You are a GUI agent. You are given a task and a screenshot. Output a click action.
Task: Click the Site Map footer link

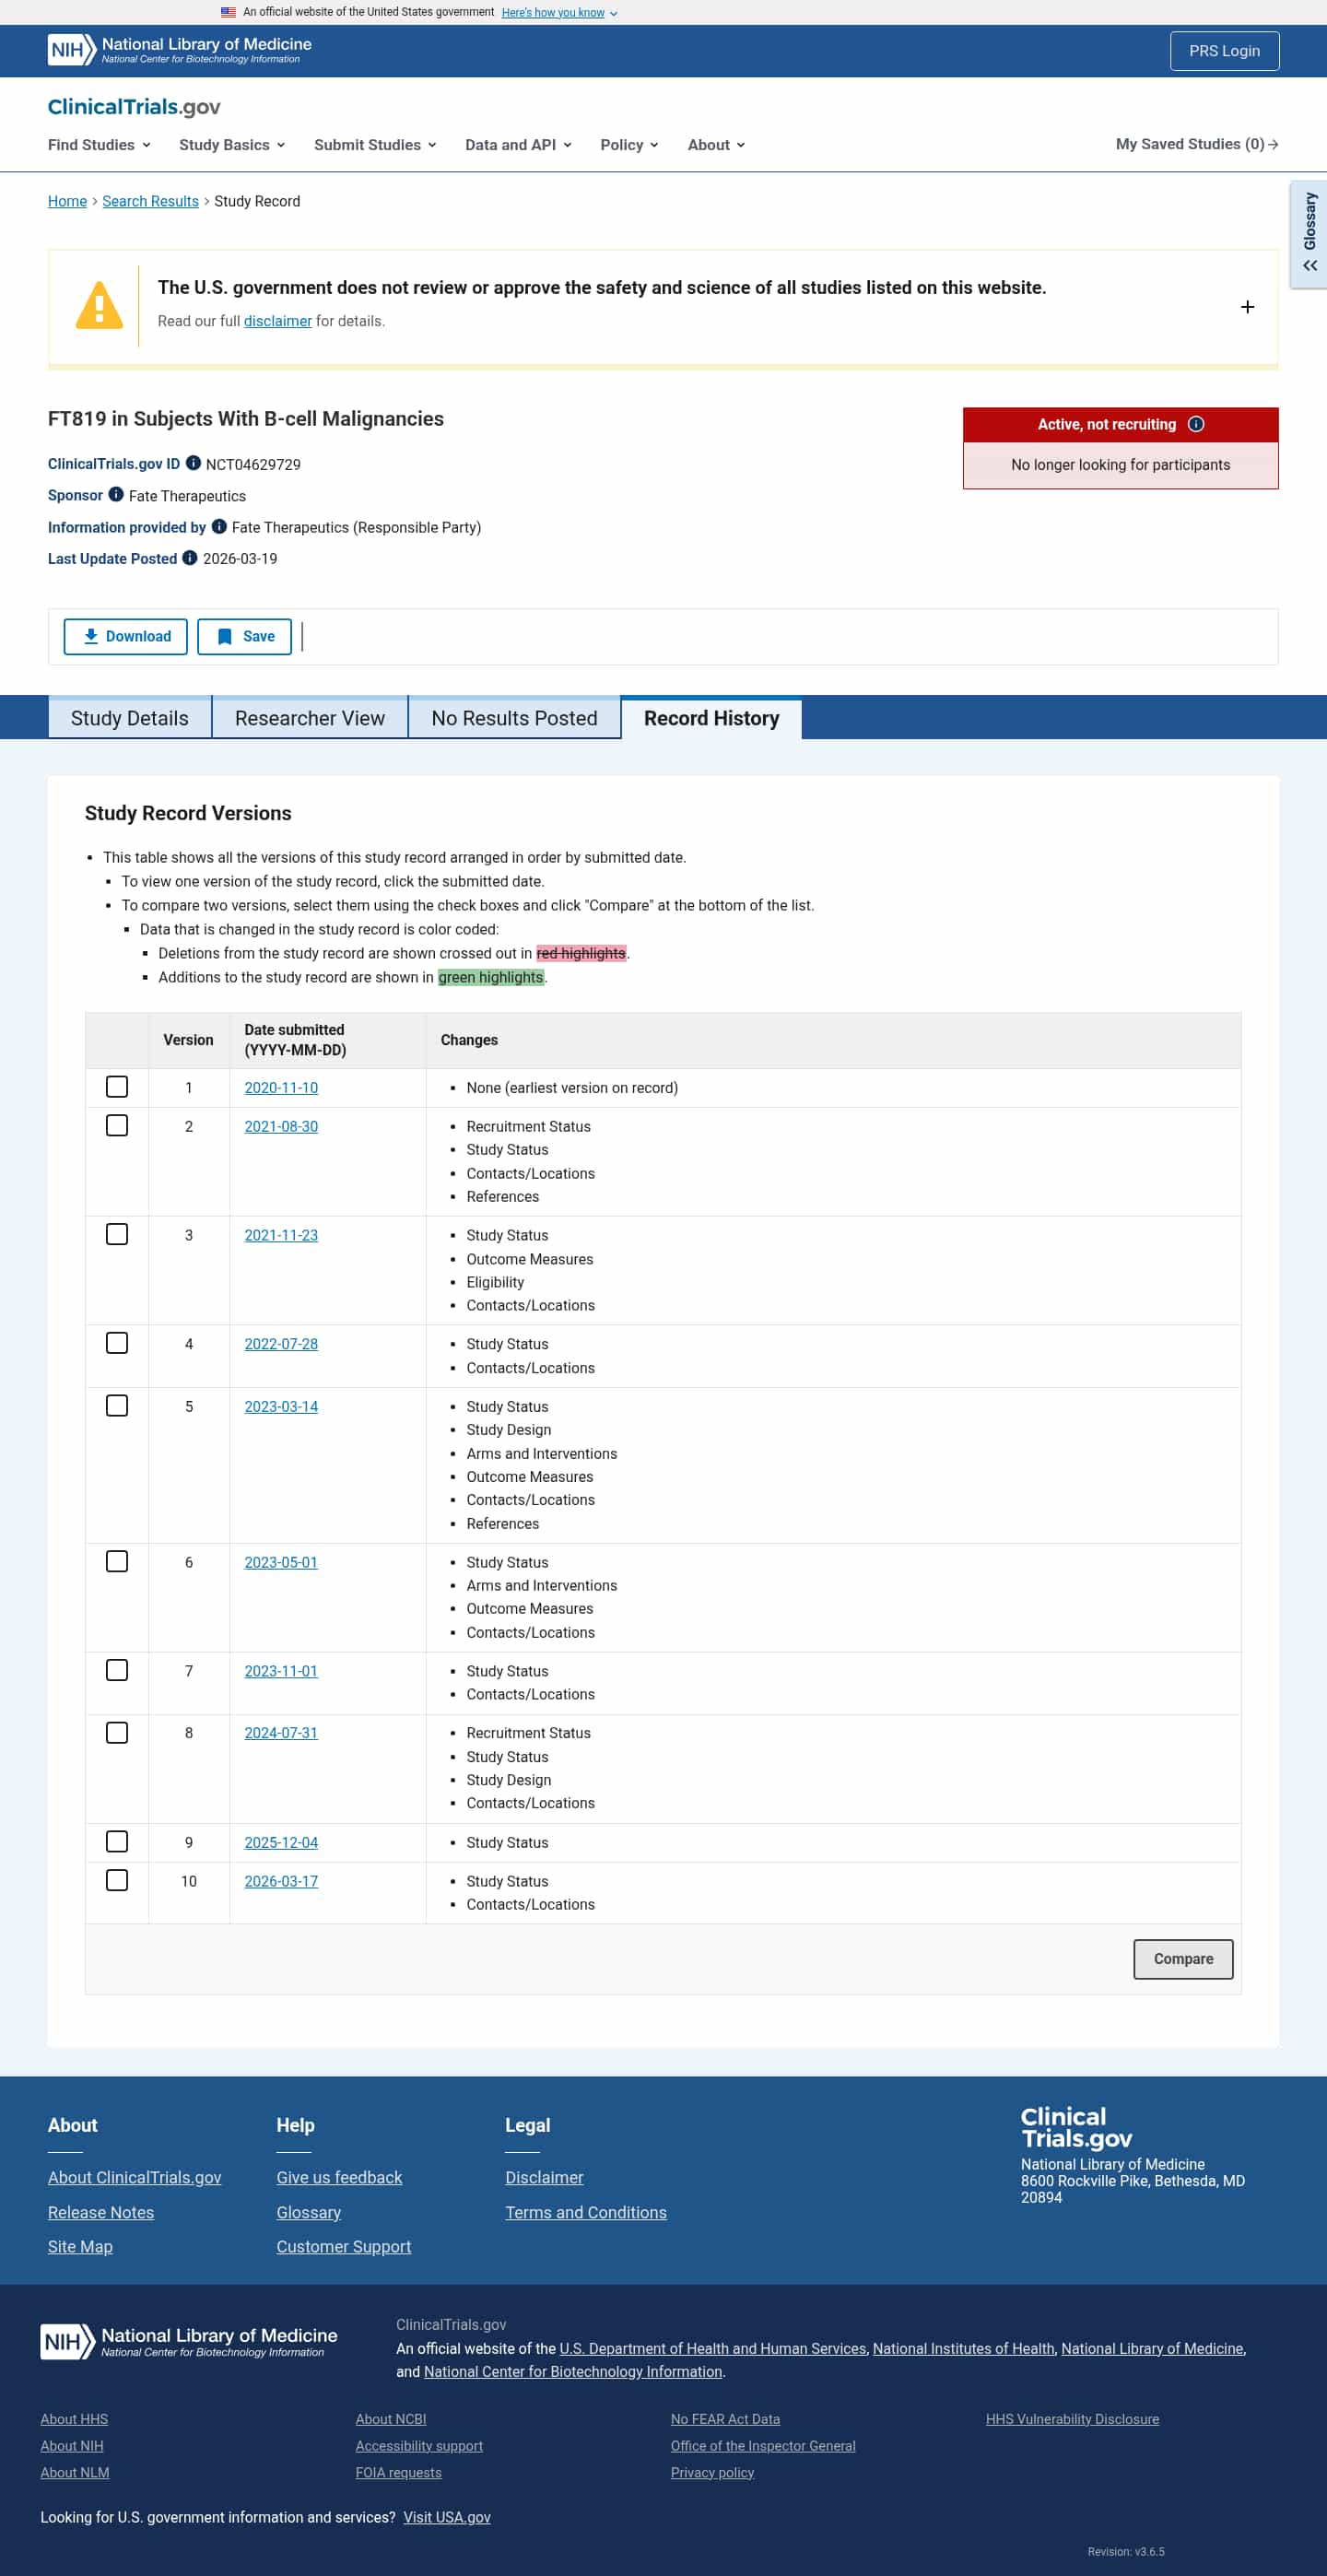80,2246
